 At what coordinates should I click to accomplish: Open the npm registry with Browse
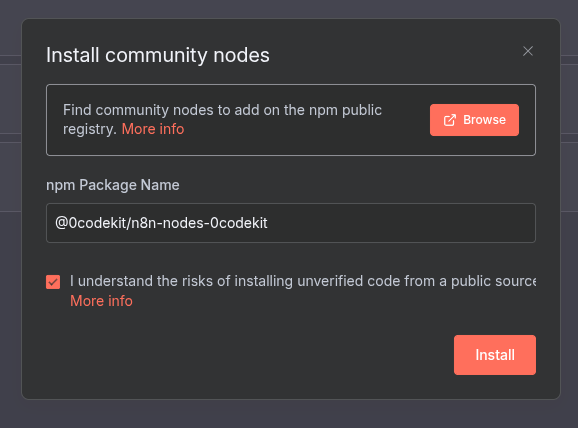pos(474,120)
